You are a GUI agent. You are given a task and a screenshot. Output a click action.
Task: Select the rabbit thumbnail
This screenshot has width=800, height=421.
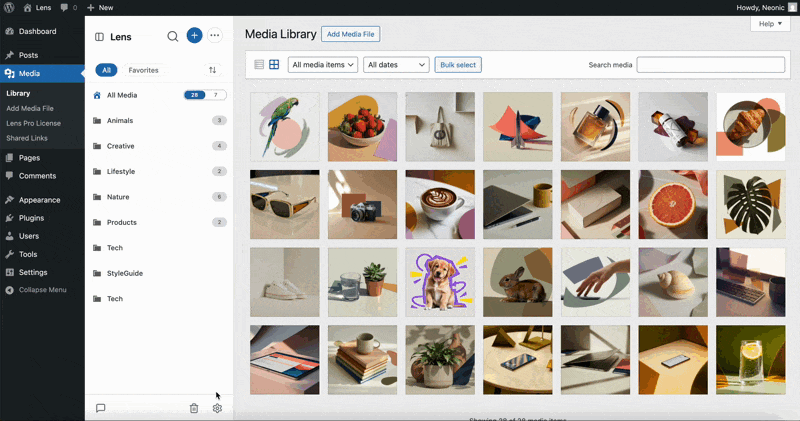(x=517, y=282)
